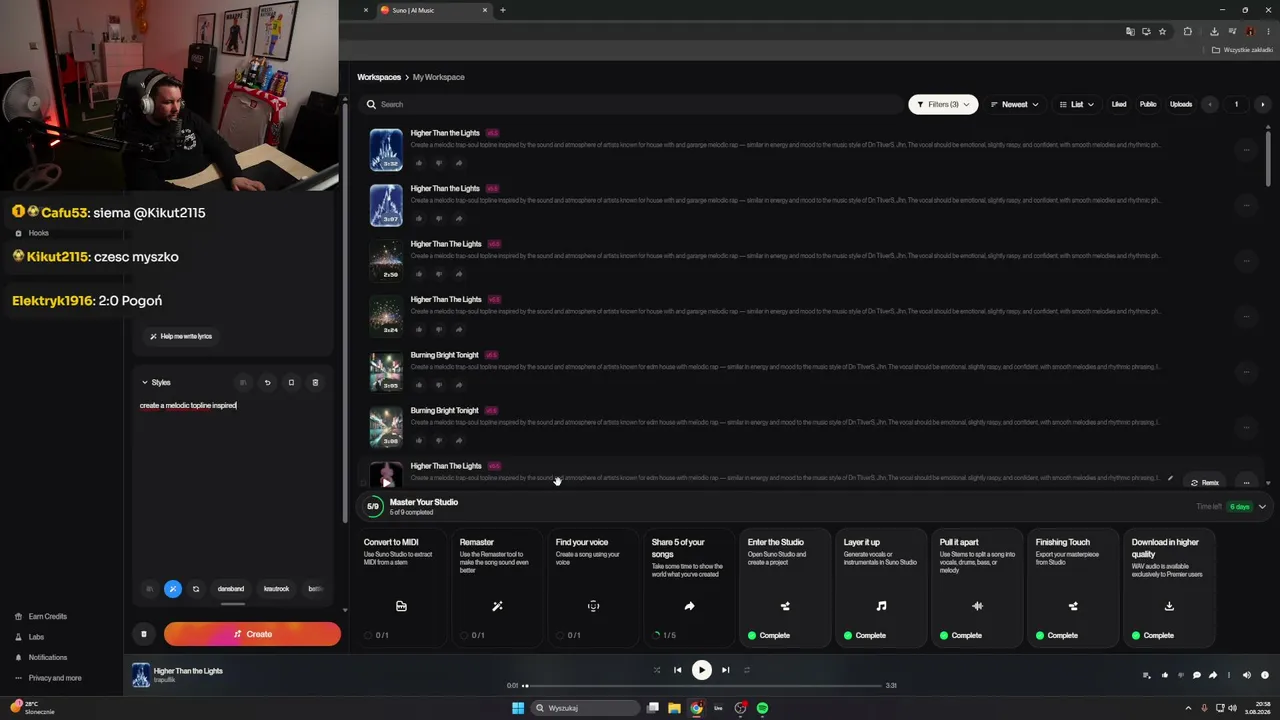
Task: Open the Filters (3) dropdown
Action: pyautogui.click(x=943, y=104)
